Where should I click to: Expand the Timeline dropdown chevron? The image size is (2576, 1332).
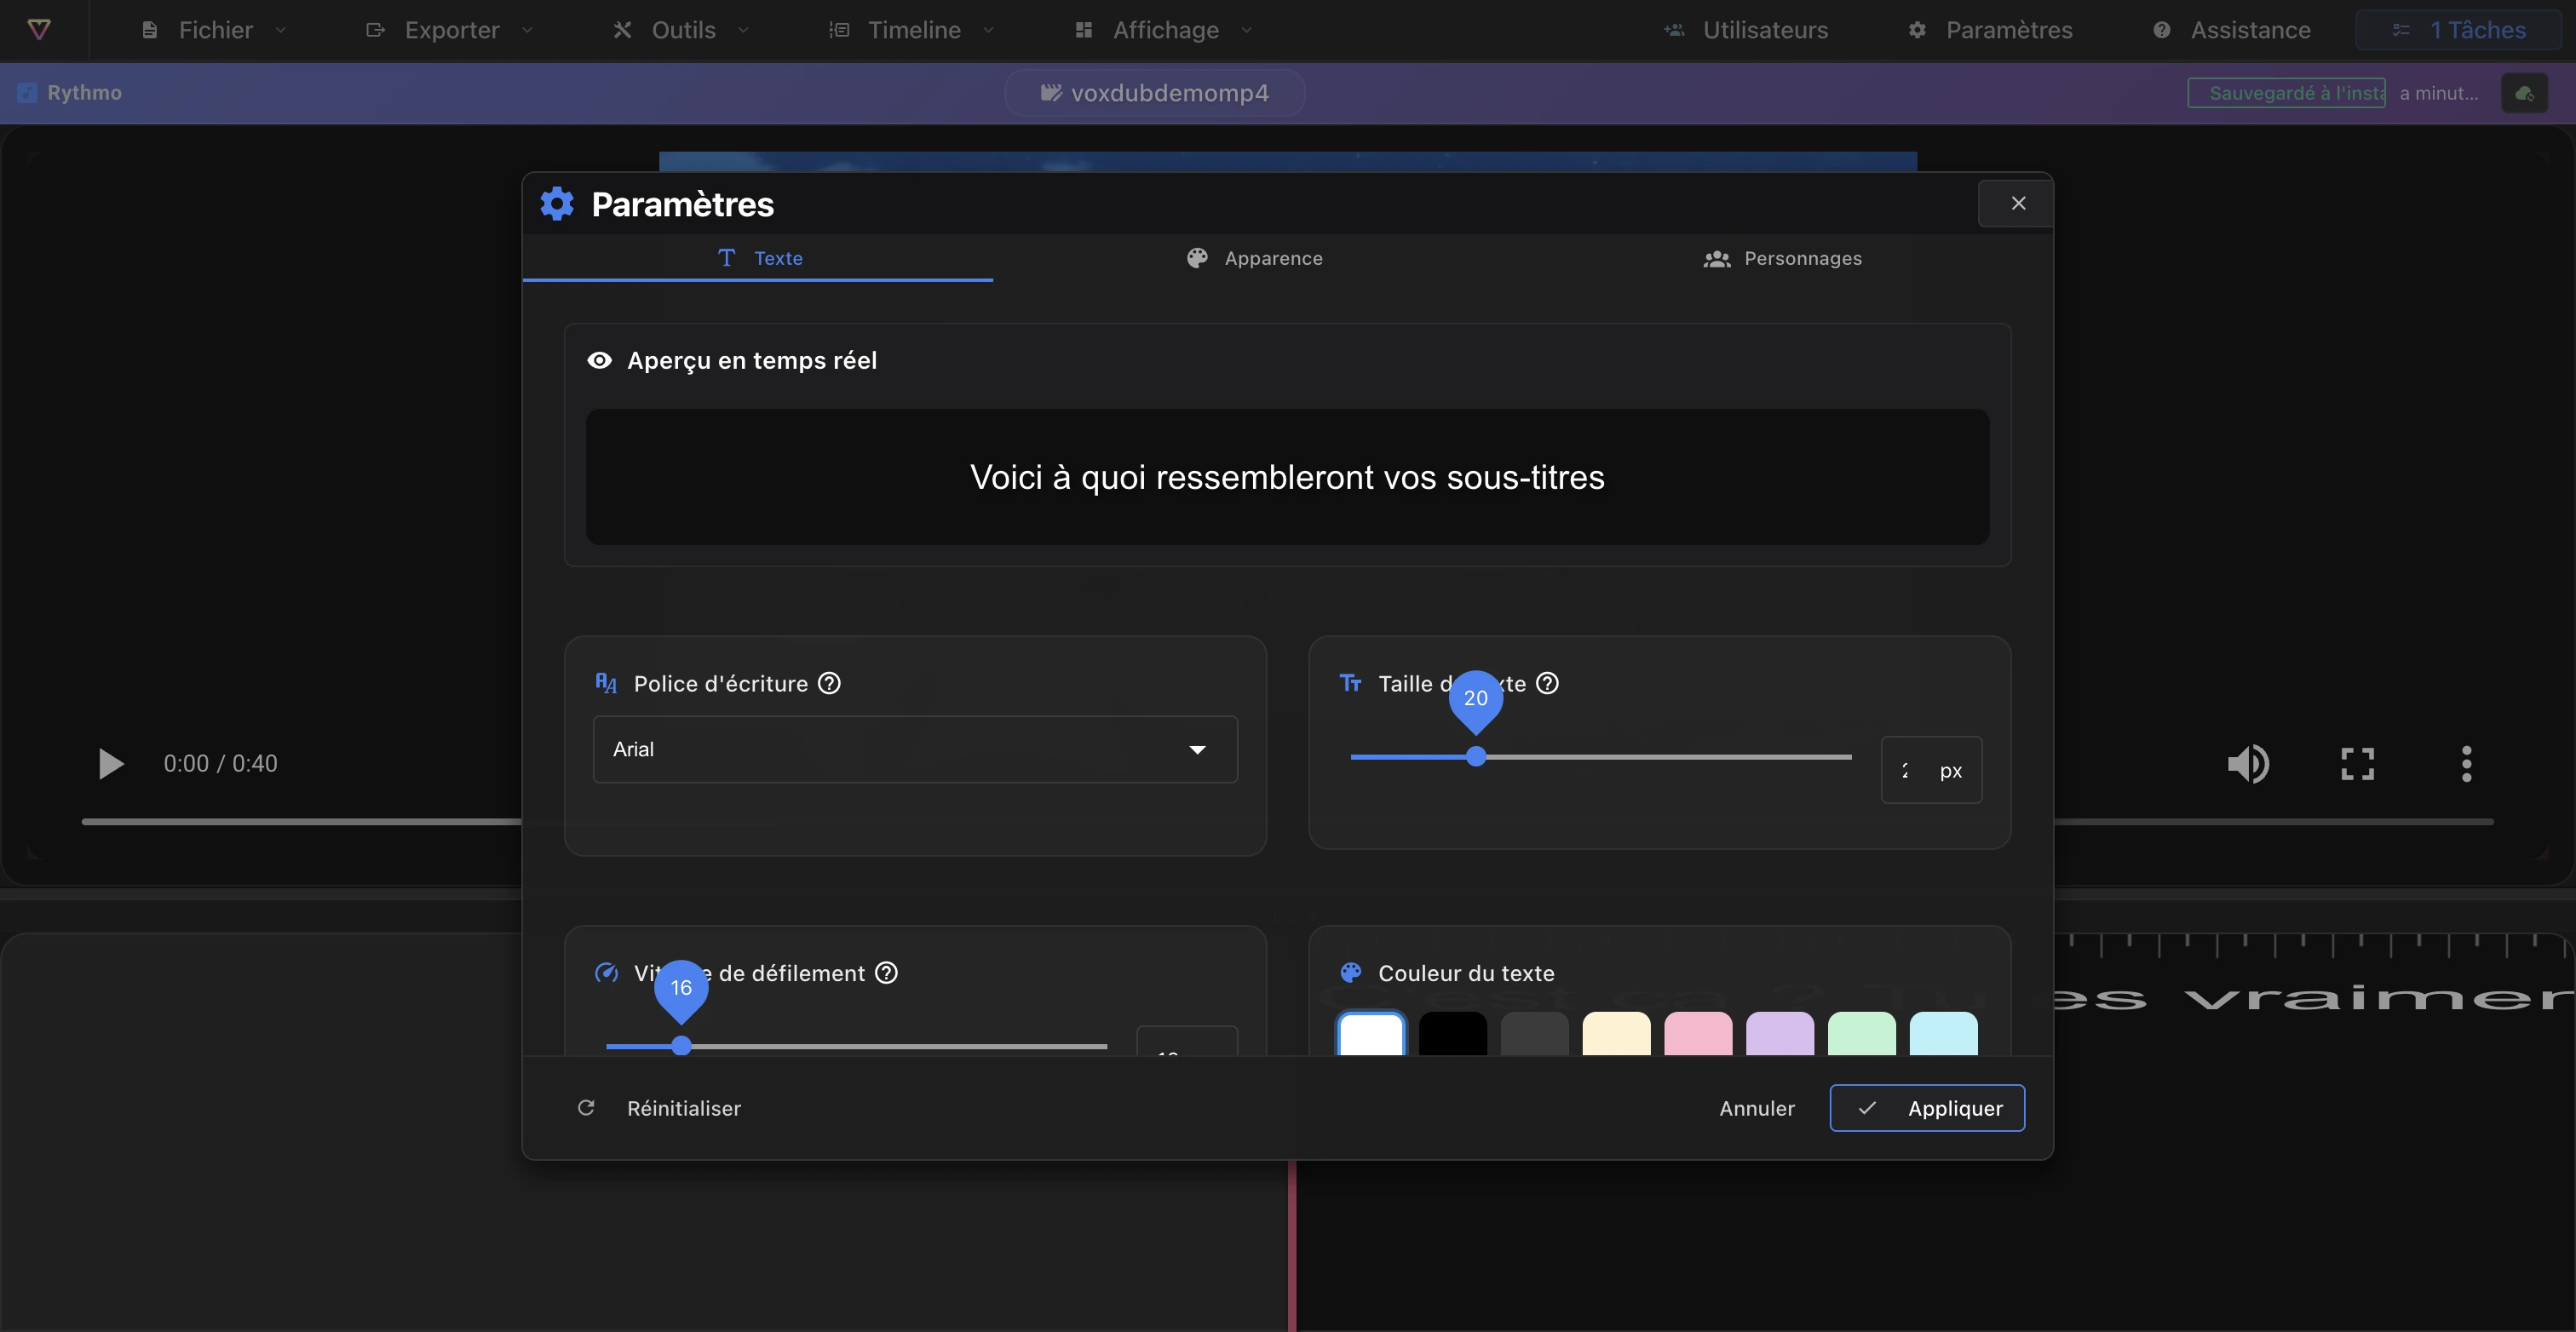pyautogui.click(x=988, y=30)
